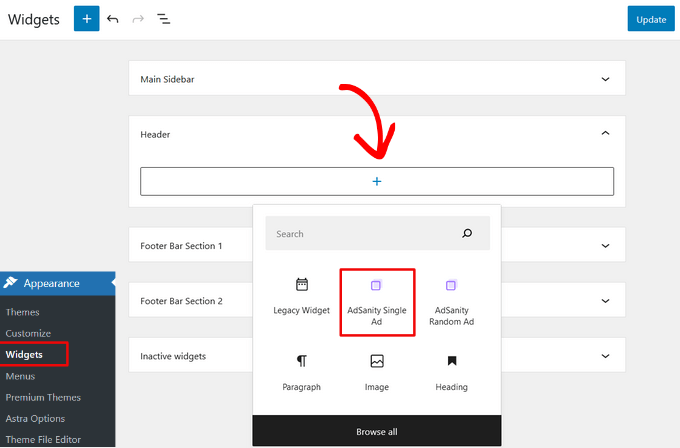Choose the AdSanity Random Ad block
The height and width of the screenshot is (448, 680).
tap(451, 302)
